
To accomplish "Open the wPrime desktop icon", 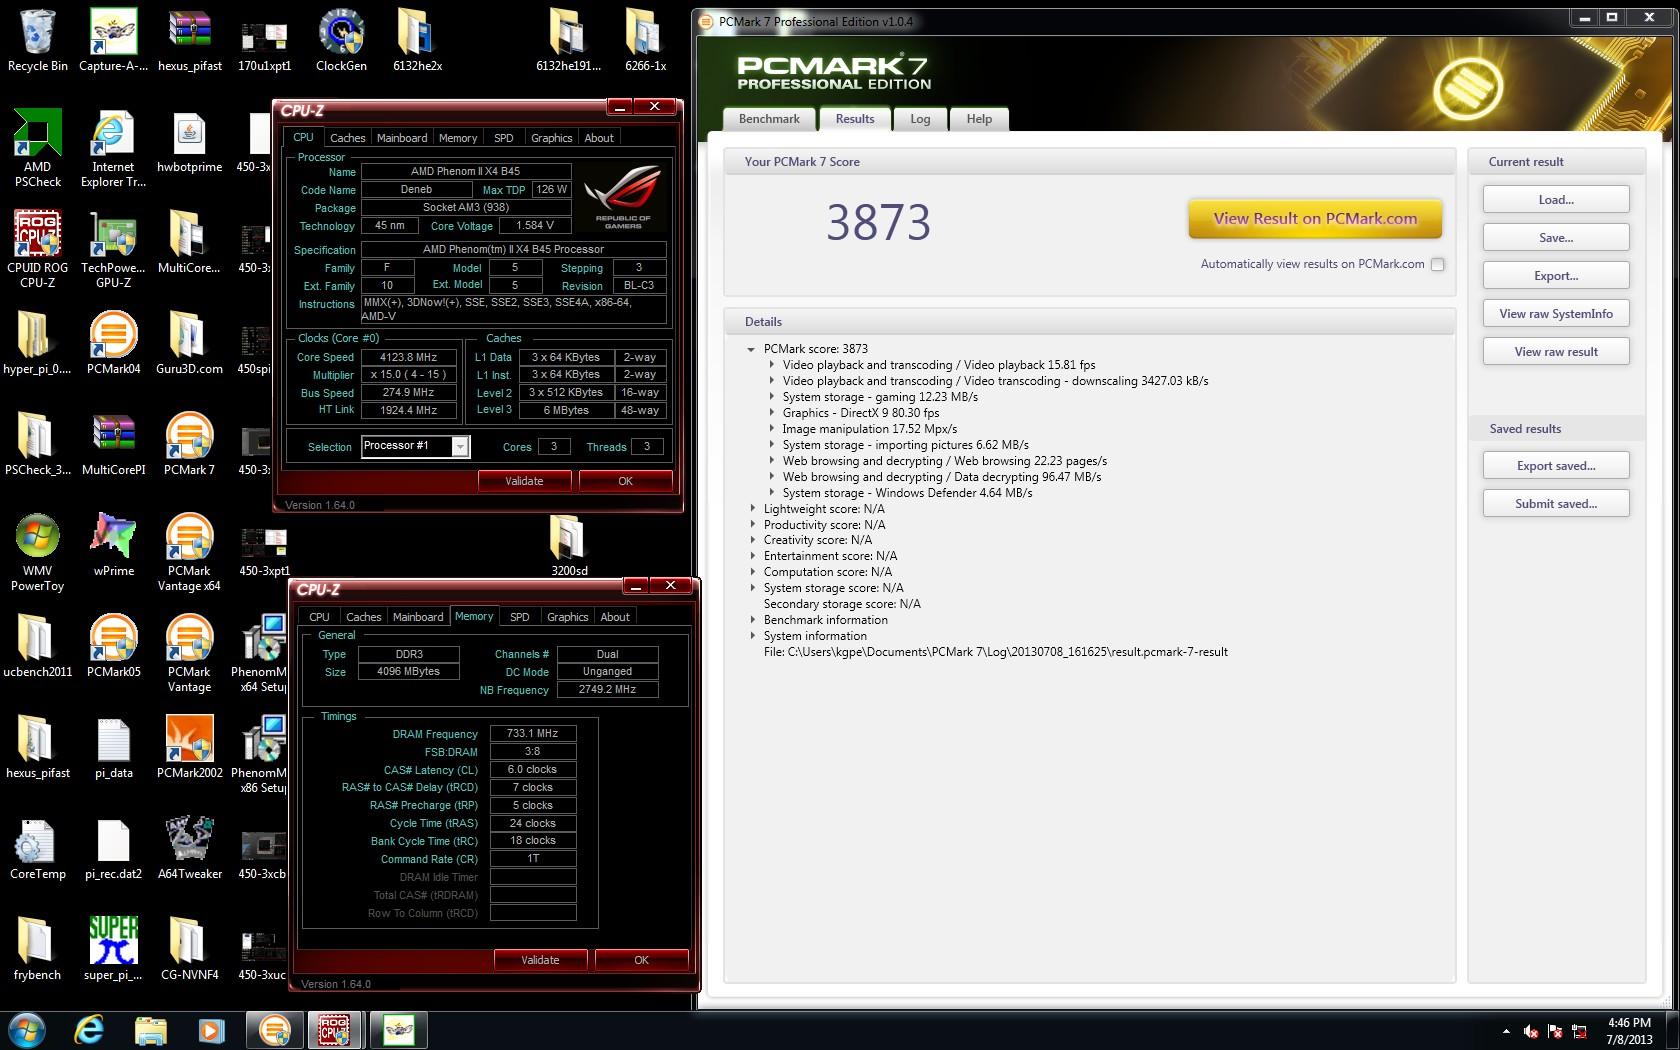I will [x=113, y=545].
